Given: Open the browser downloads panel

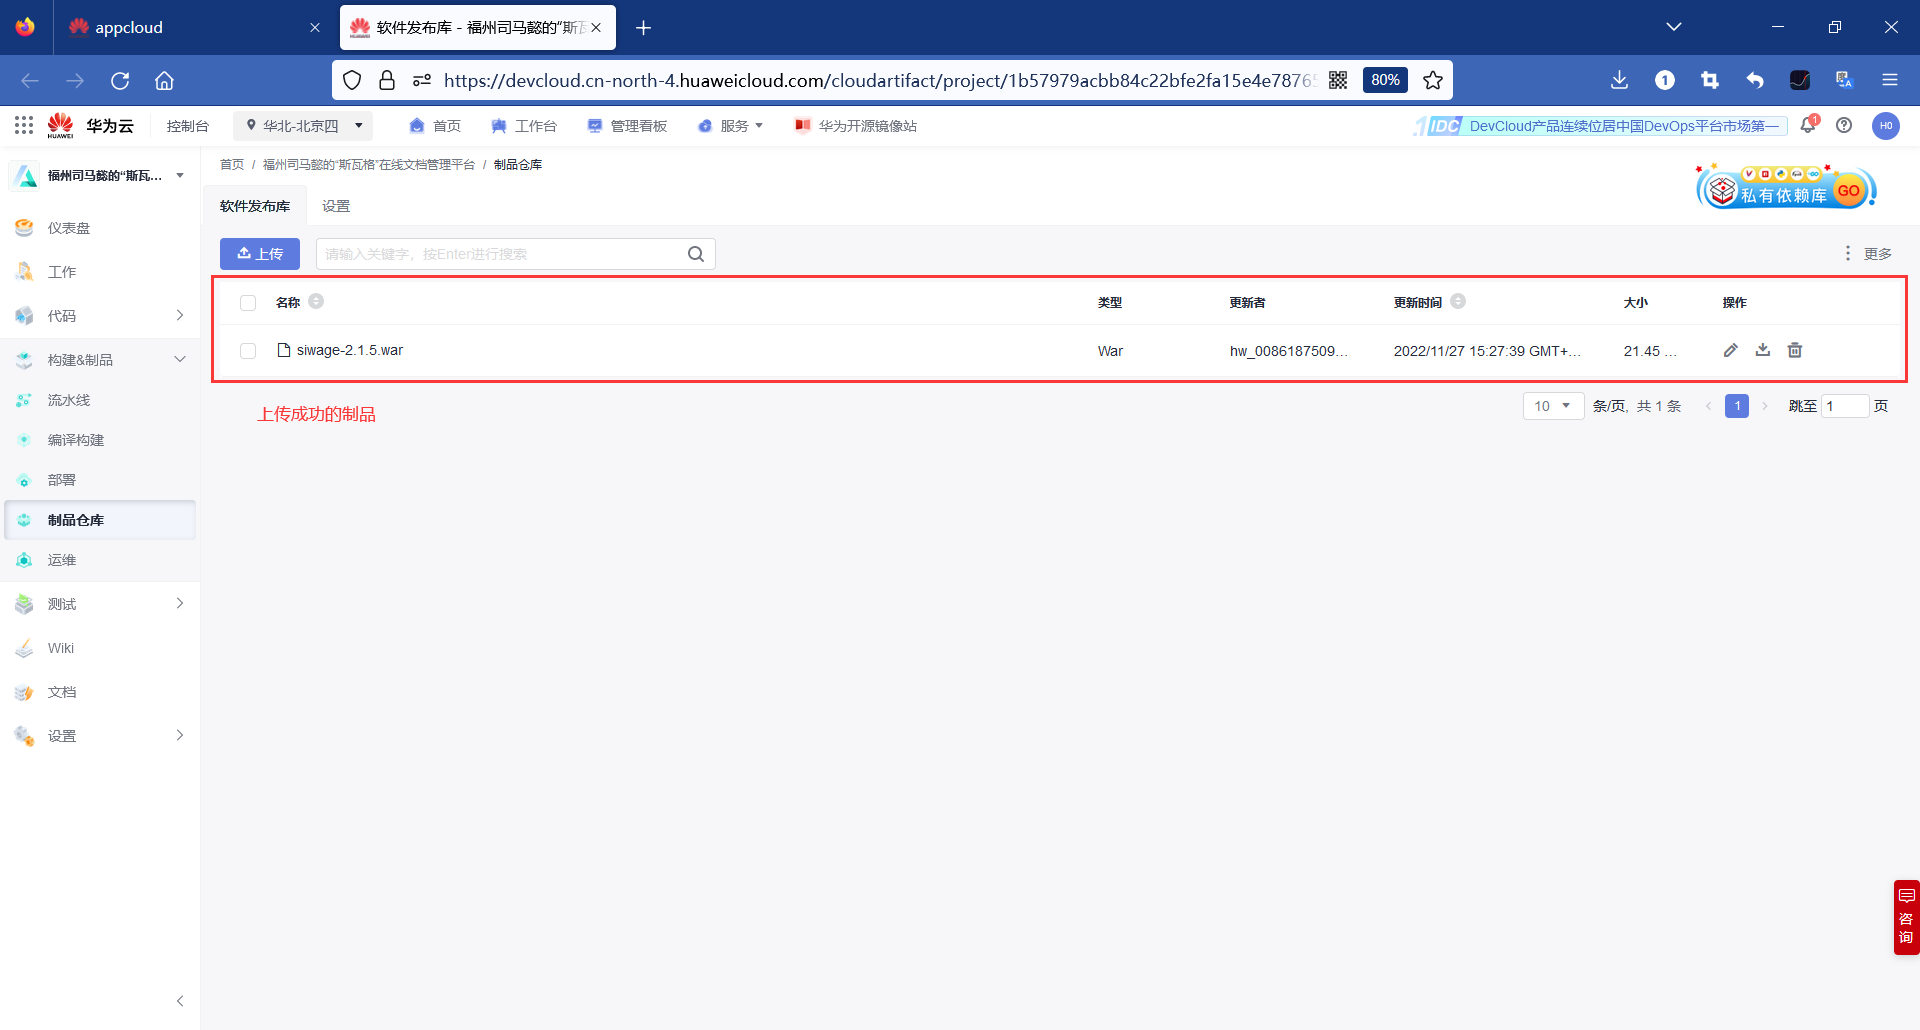Looking at the screenshot, I should point(1620,80).
